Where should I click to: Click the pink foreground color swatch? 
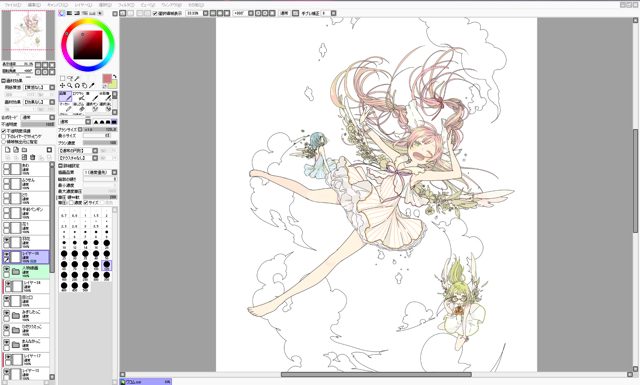pyautogui.click(x=107, y=78)
